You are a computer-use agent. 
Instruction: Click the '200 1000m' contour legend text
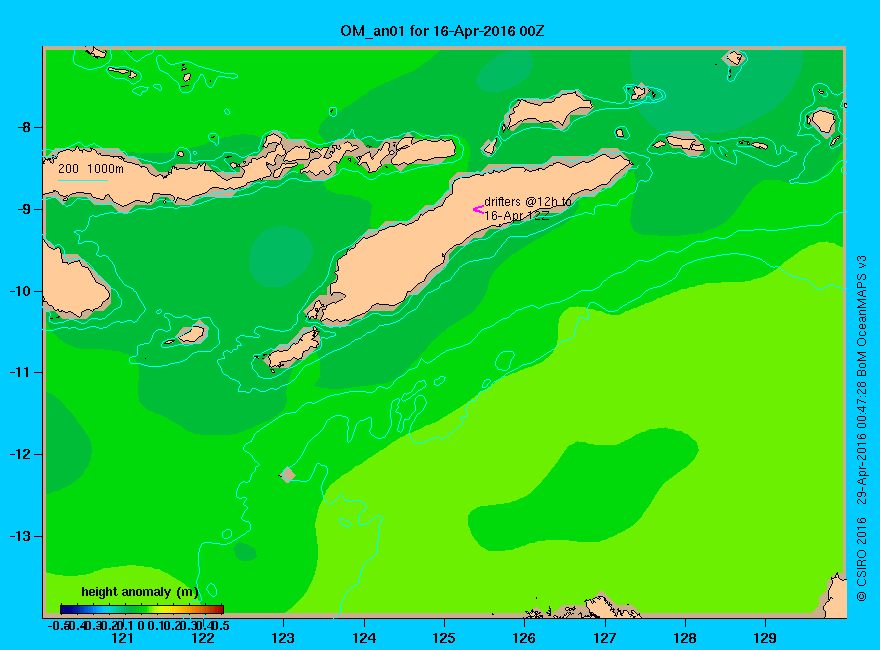tap(91, 168)
